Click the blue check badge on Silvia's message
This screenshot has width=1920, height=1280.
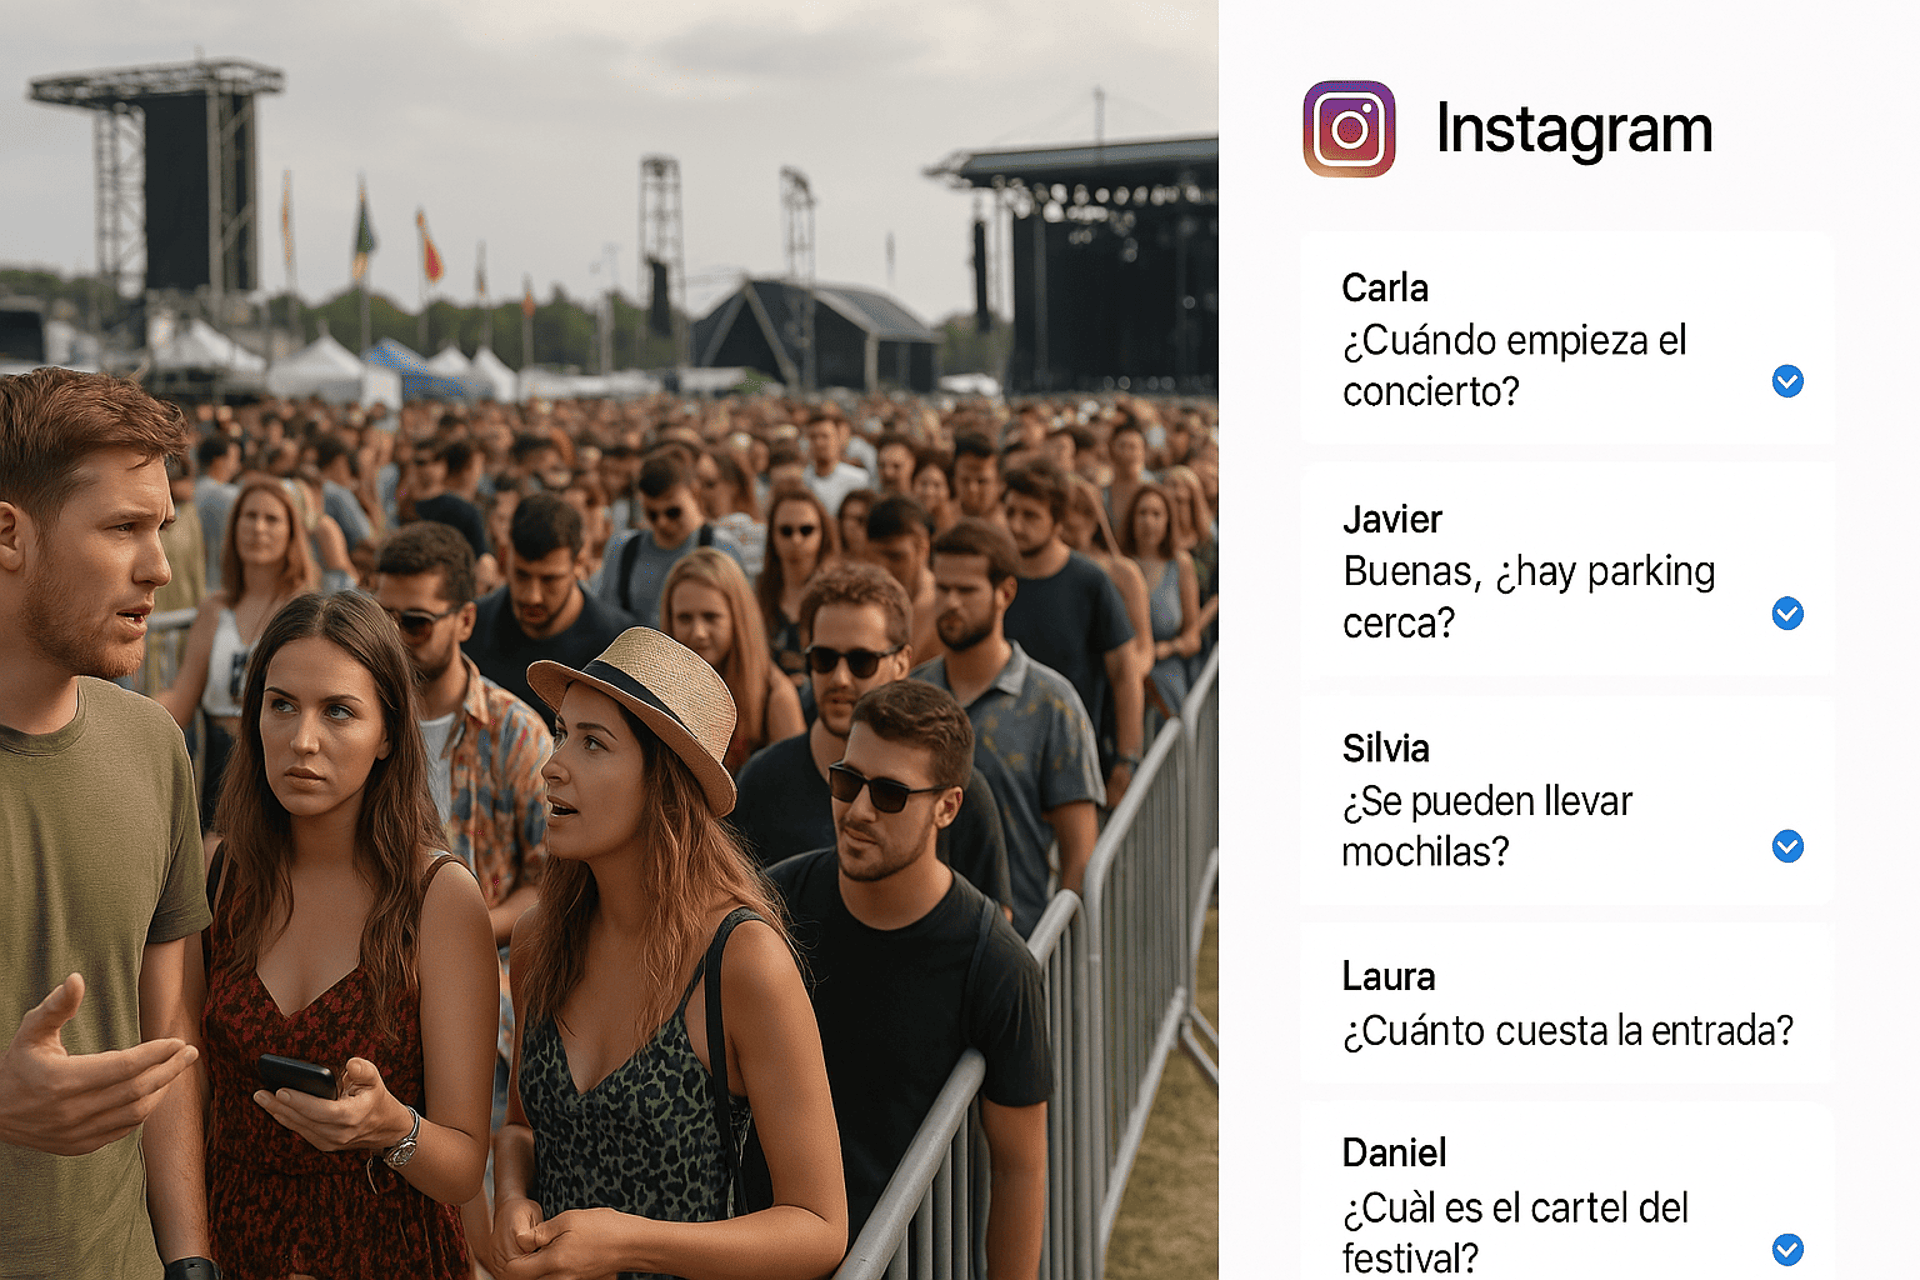click(1788, 846)
